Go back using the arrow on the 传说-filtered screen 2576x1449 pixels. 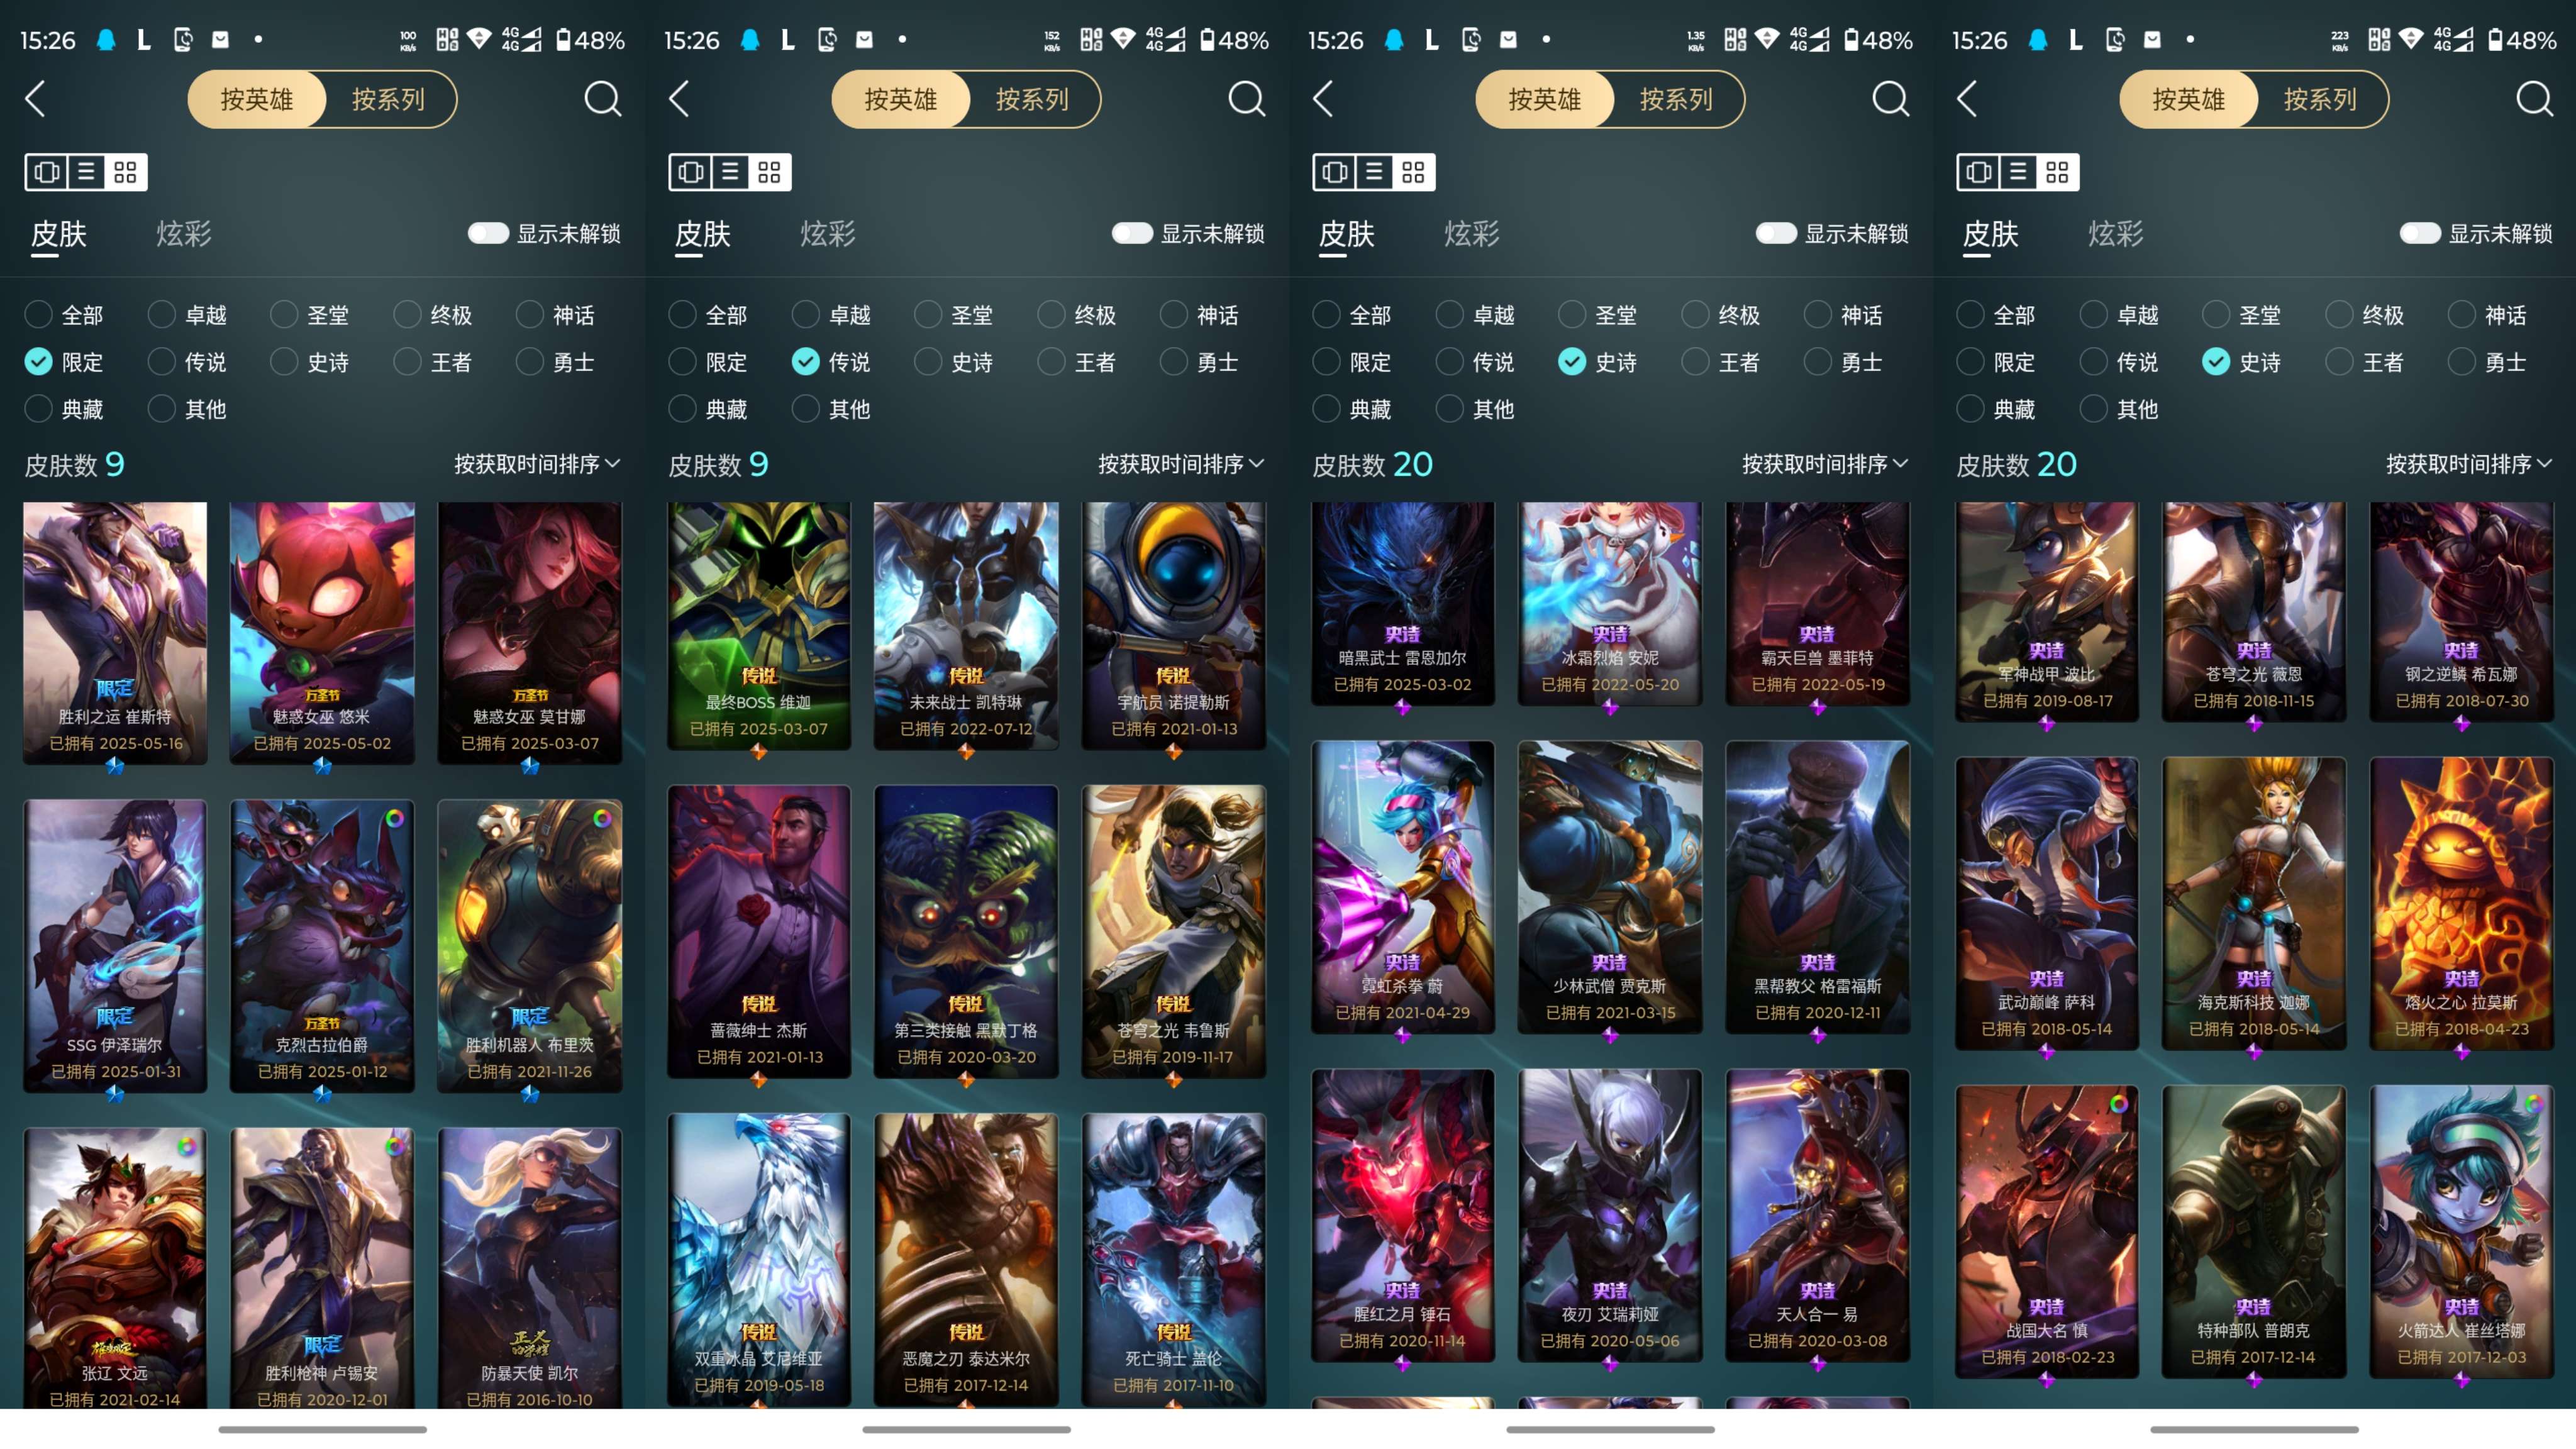tap(680, 99)
